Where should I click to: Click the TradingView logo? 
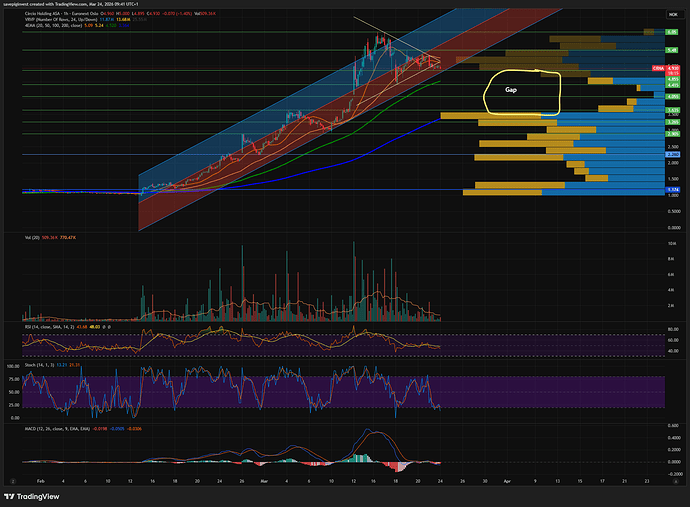click(x=38, y=493)
